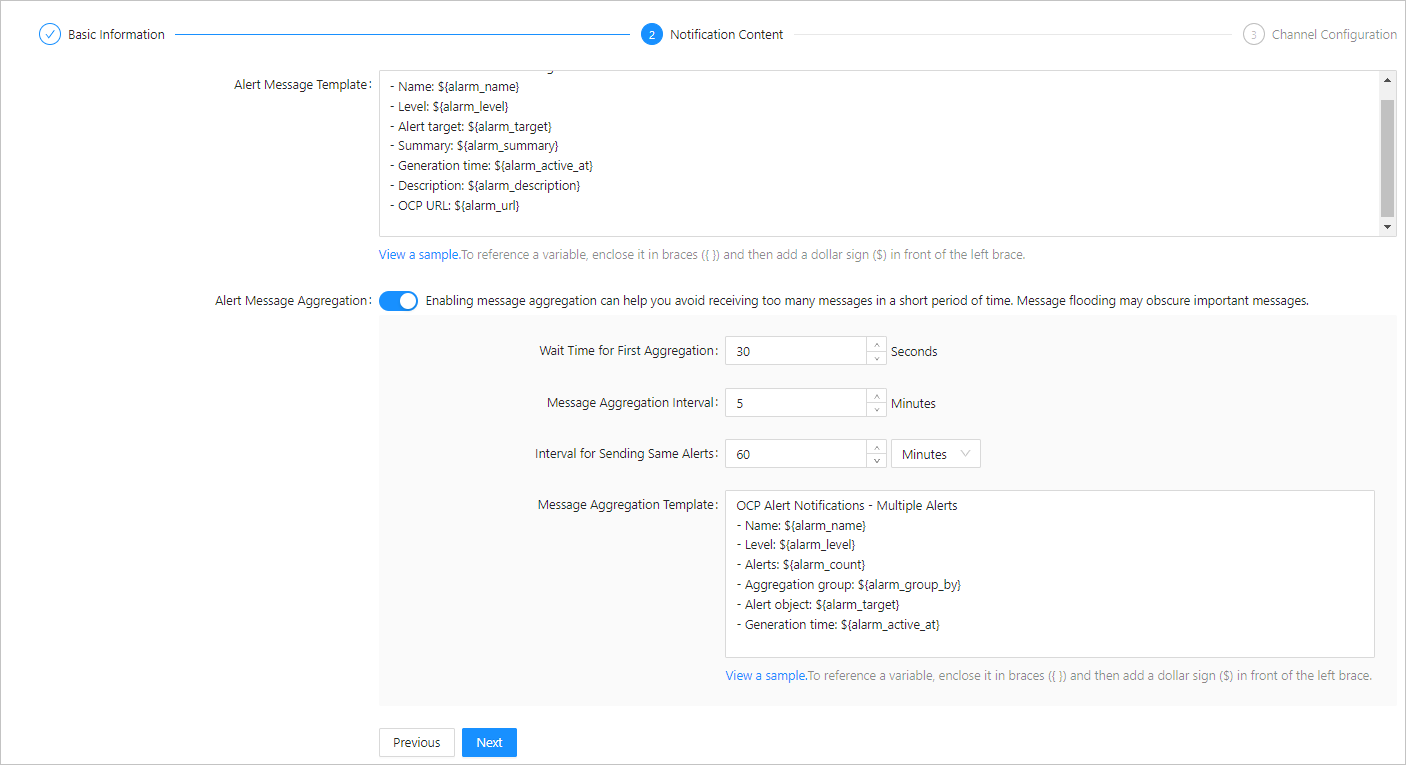Go to the Basic Information step
Viewport: 1406px width, 765px height.
tap(116, 35)
